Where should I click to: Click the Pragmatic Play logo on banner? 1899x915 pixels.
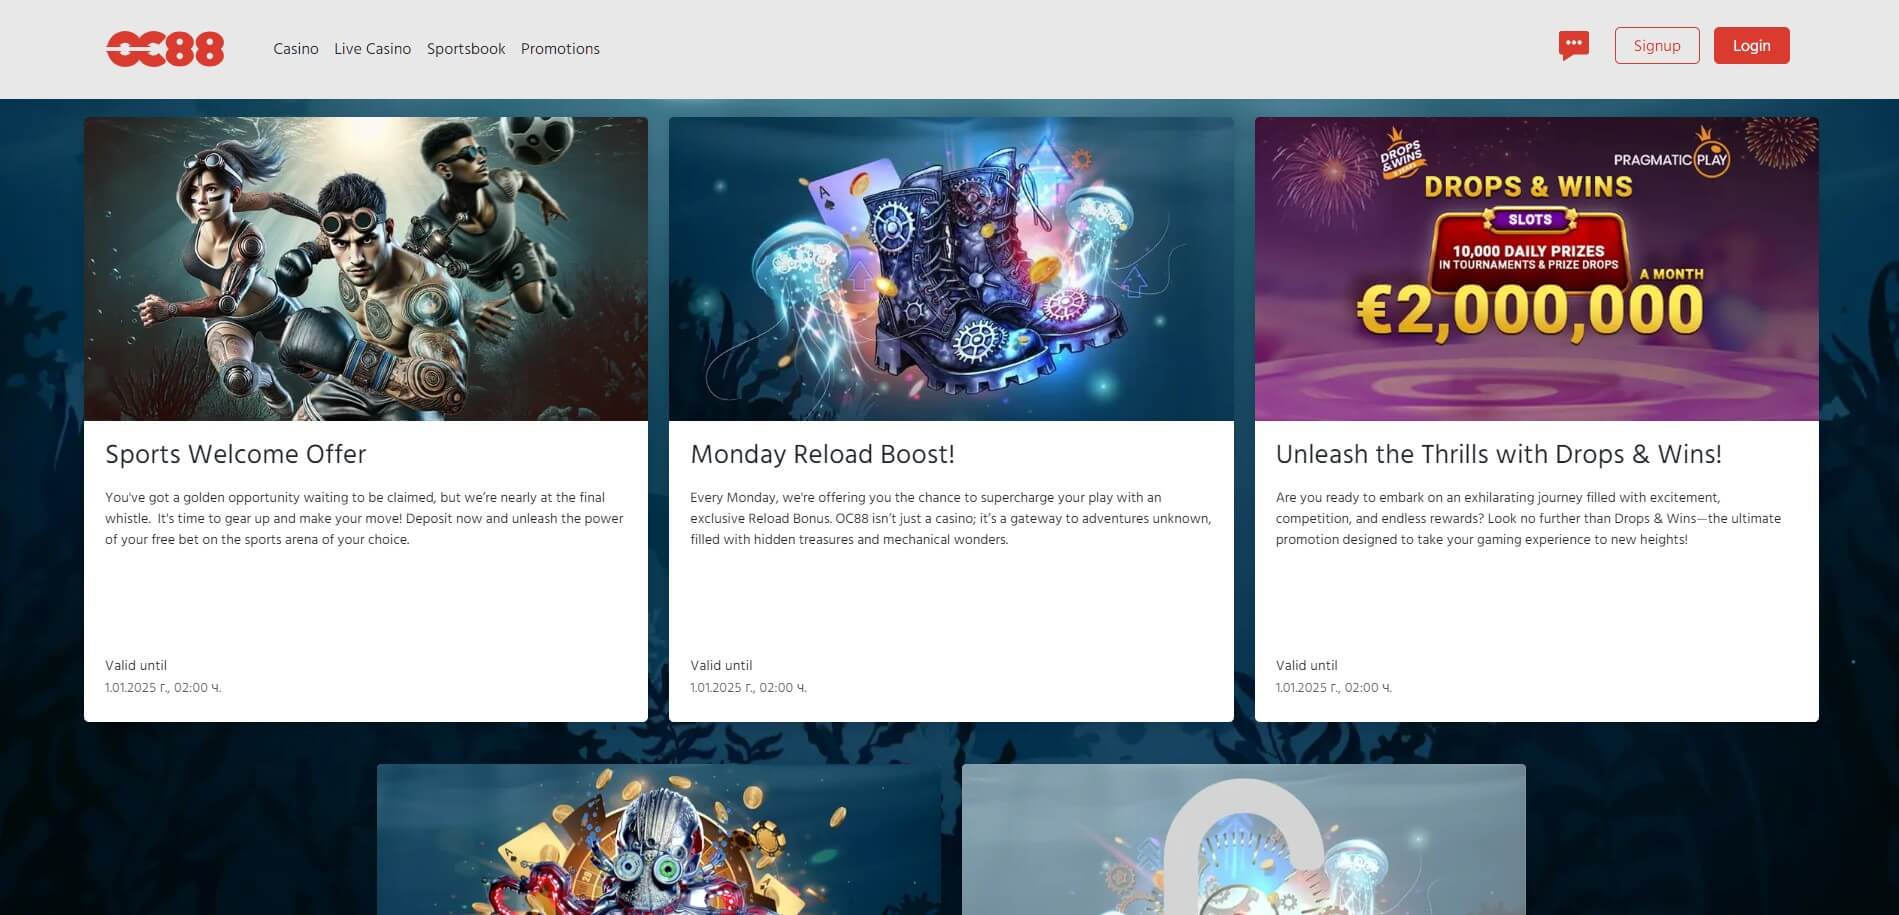[1671, 159]
